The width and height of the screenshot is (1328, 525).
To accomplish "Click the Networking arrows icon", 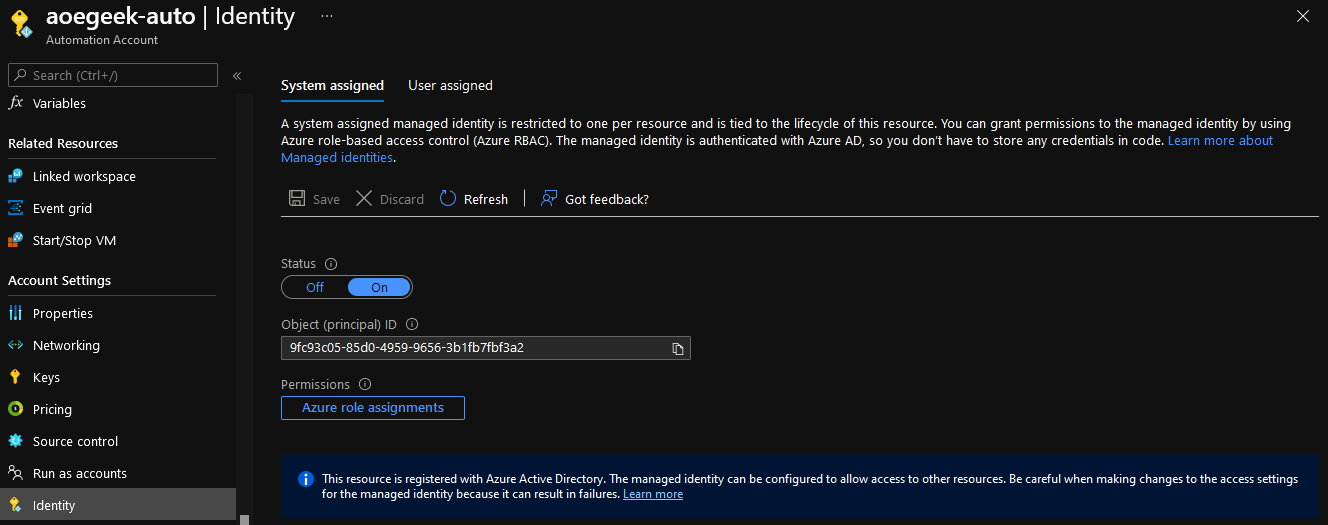I will pyautogui.click(x=15, y=345).
